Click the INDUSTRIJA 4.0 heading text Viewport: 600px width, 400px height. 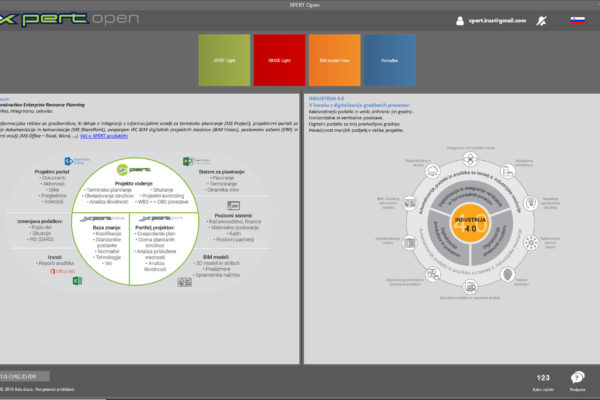point(326,98)
